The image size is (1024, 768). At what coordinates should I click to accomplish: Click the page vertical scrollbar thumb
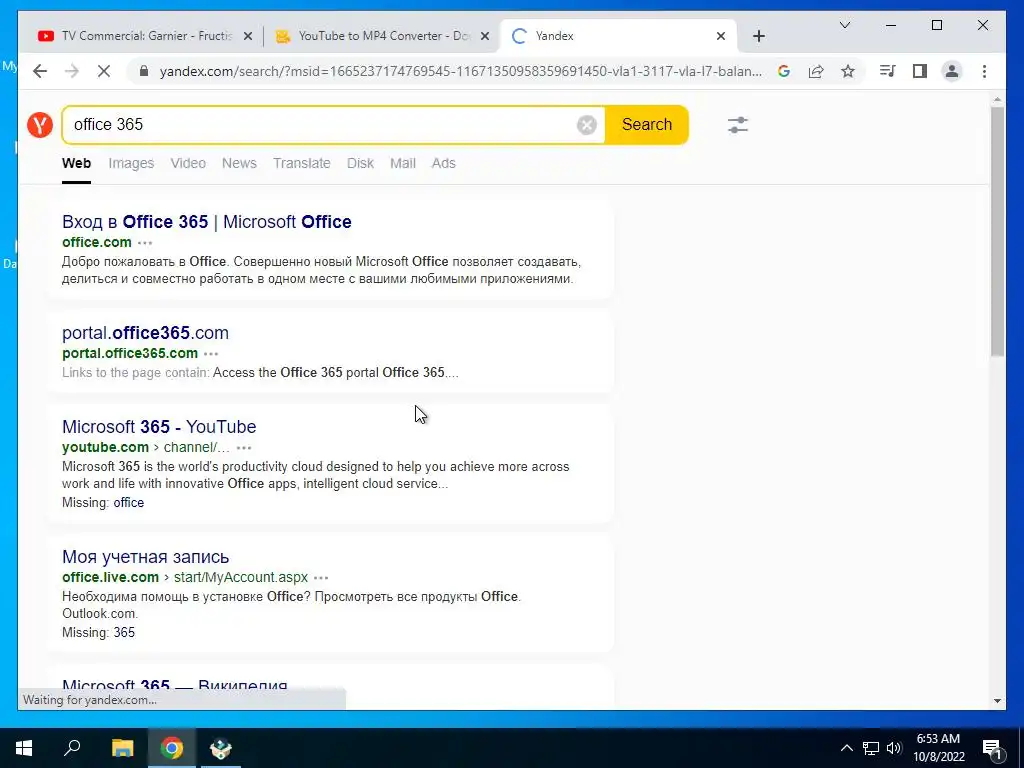click(x=997, y=231)
